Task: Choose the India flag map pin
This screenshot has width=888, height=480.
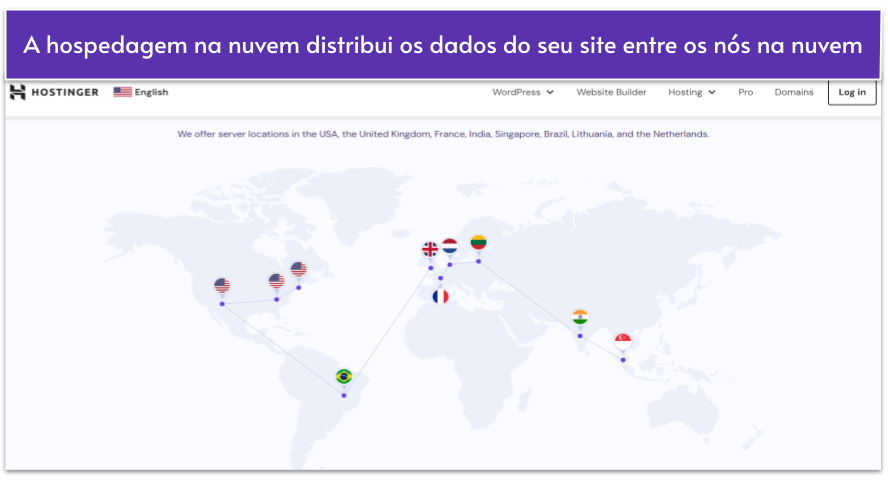Action: 580,317
